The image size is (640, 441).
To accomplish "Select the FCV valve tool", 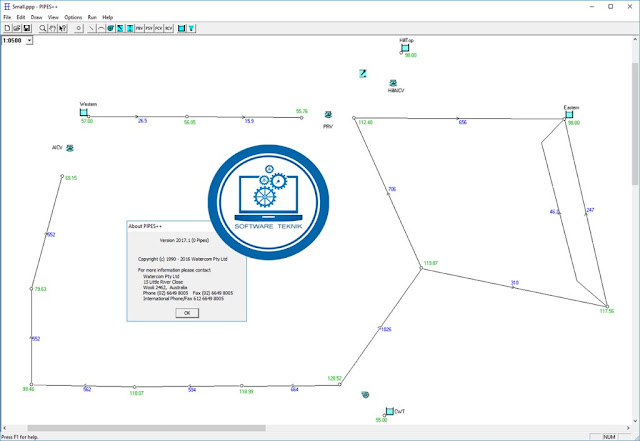I will click(159, 28).
